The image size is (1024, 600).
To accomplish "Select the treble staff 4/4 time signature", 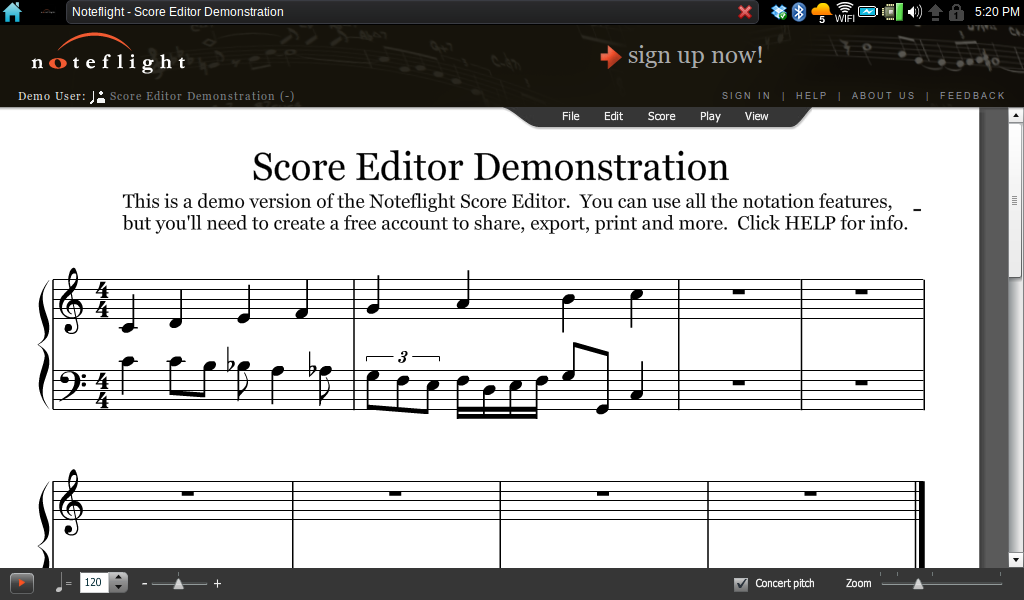I will point(102,300).
